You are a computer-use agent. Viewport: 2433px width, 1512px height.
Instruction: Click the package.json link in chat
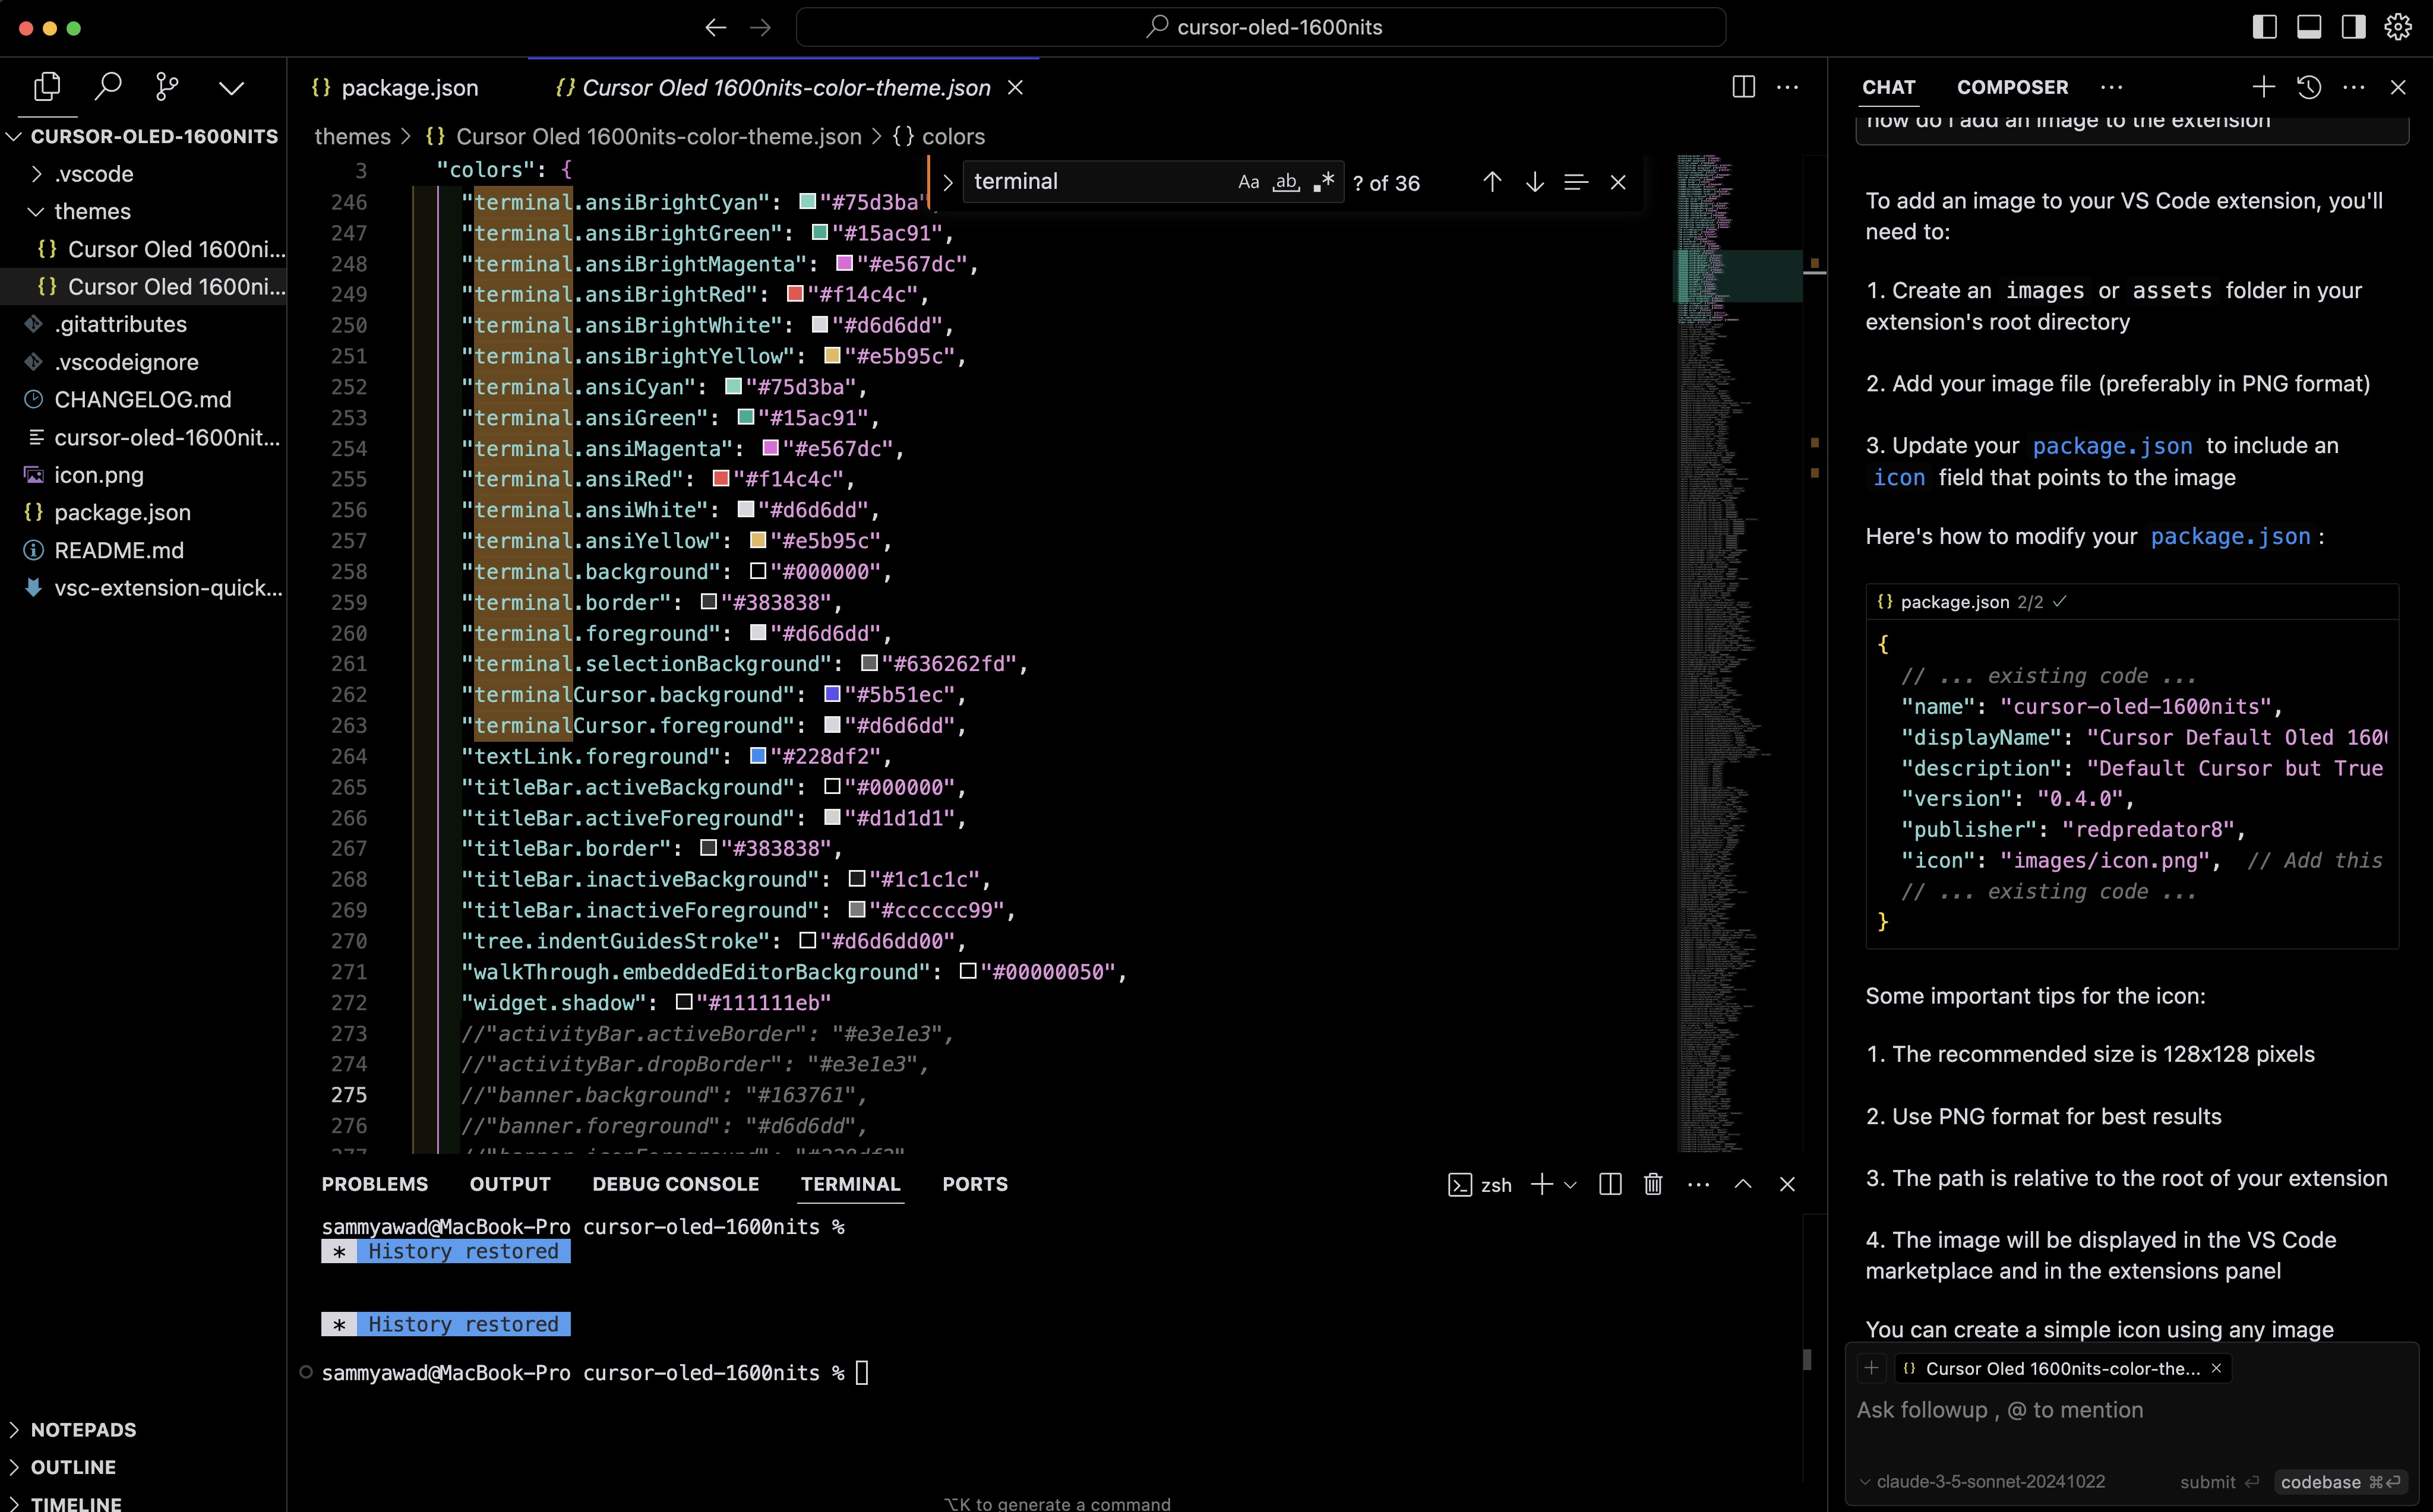(x=2112, y=446)
